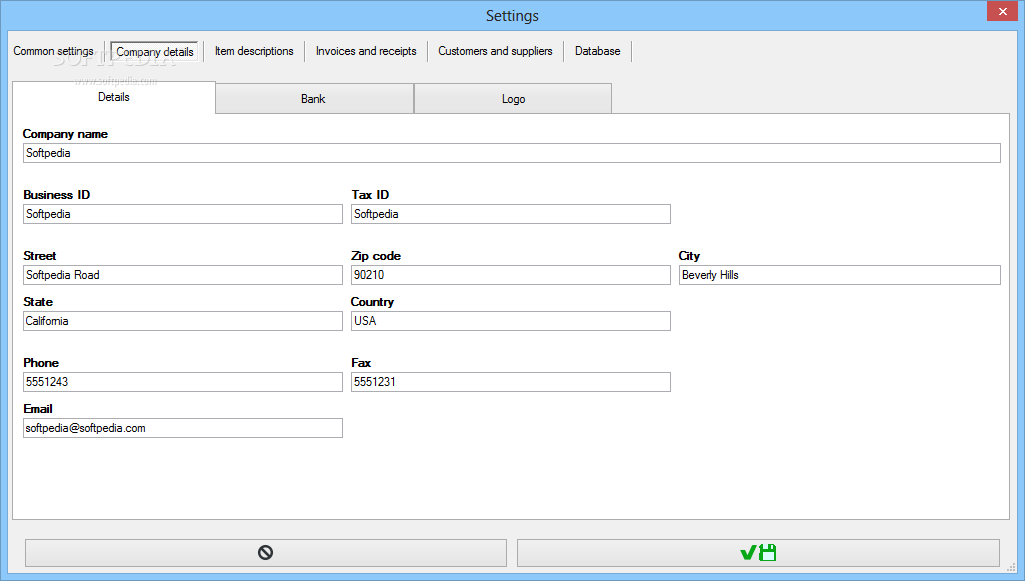Click the Country field containing USA
This screenshot has height=581, width=1025.
(511, 321)
